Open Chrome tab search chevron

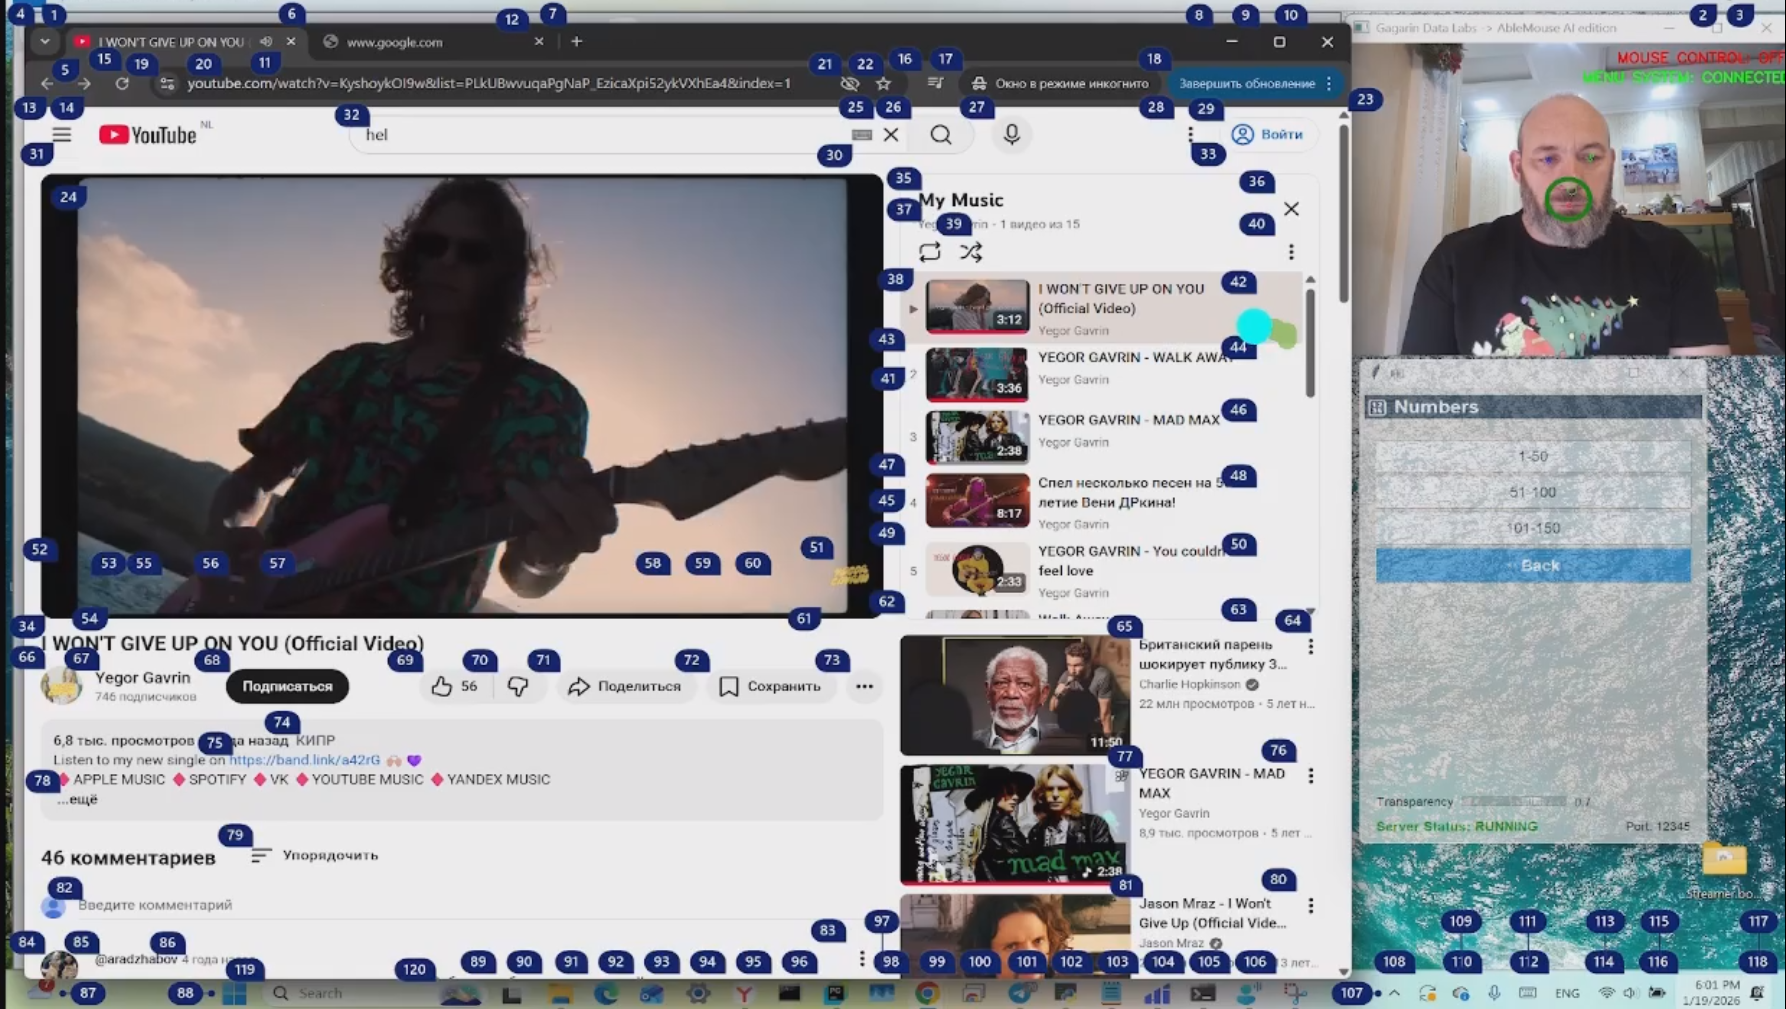[45, 42]
